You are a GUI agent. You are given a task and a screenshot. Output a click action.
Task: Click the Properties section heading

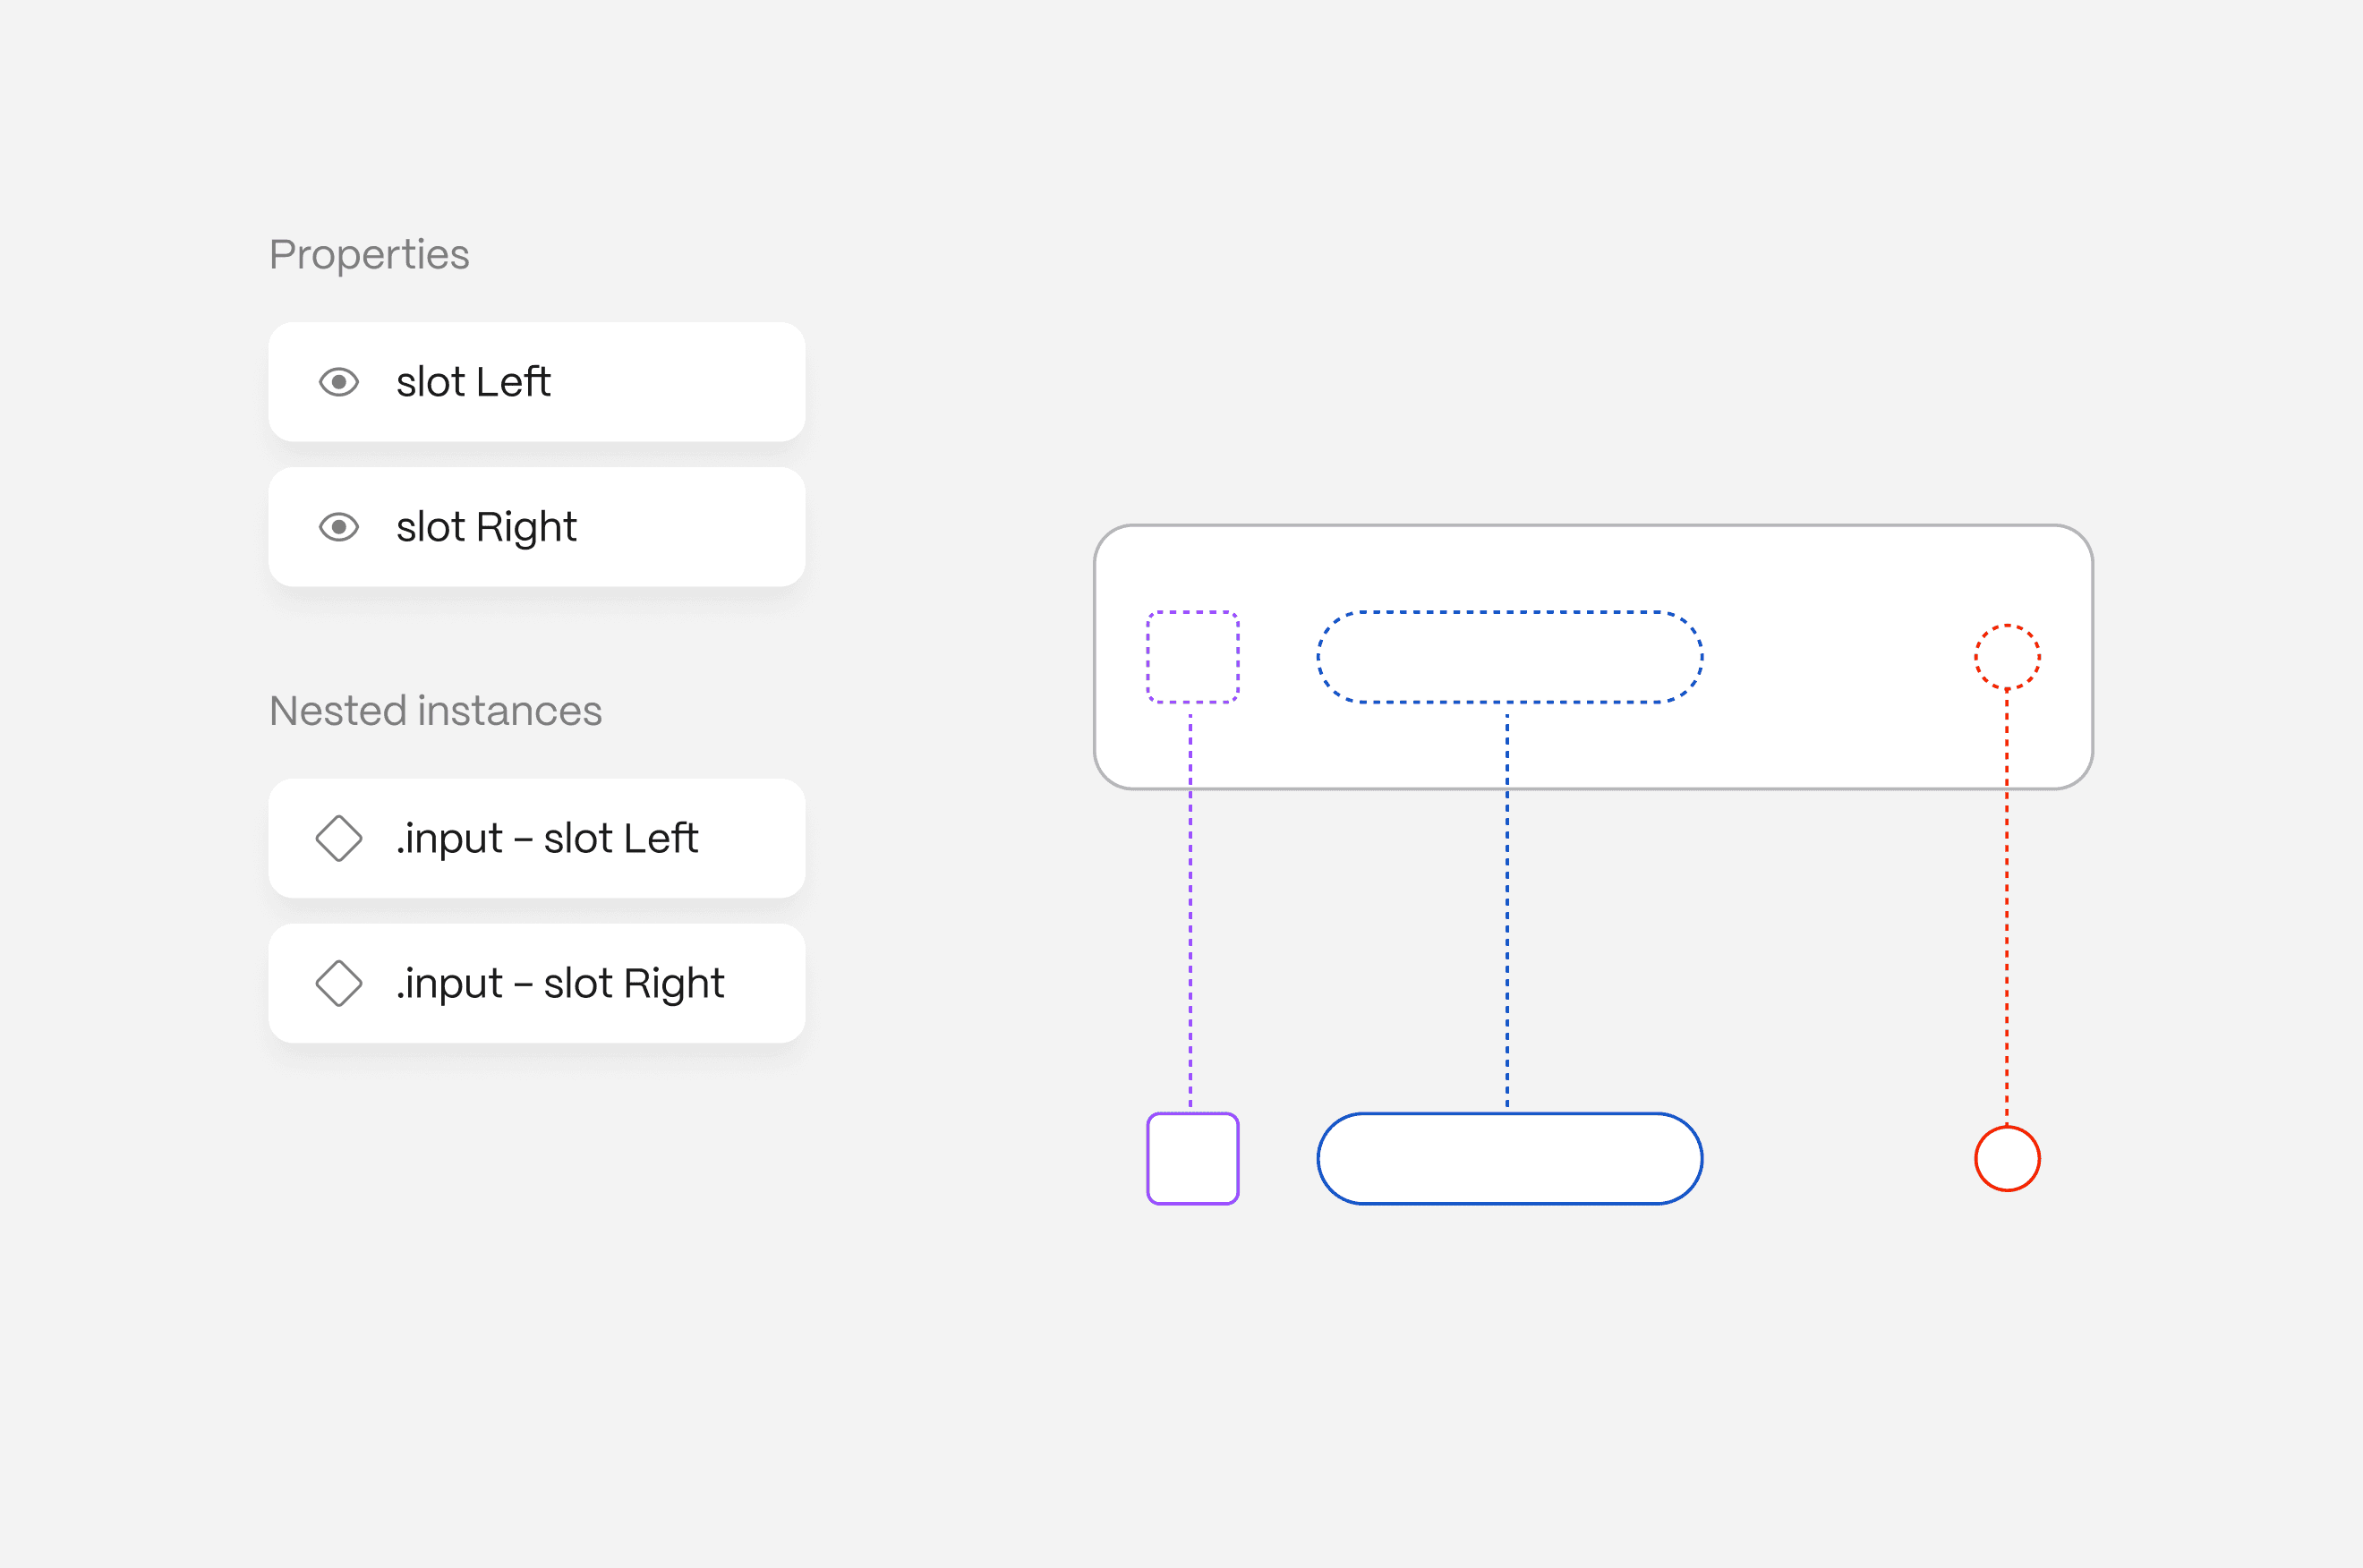tap(369, 255)
